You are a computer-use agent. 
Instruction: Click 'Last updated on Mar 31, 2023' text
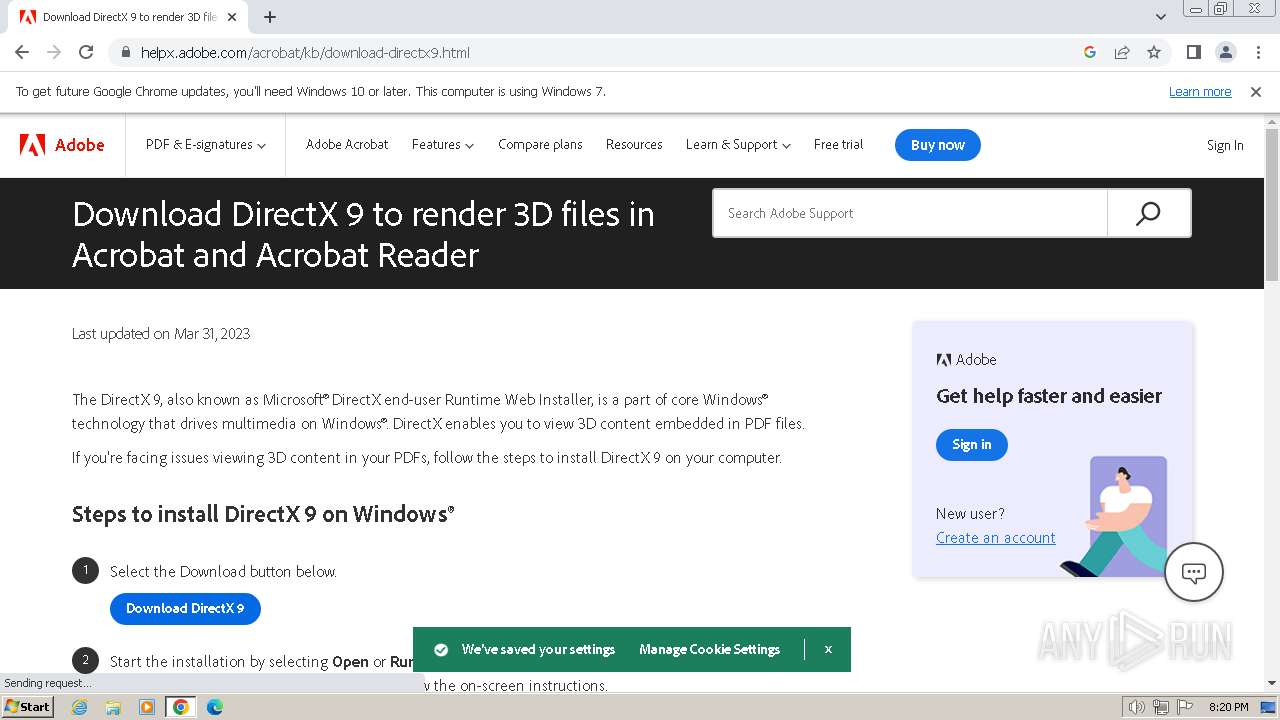[x=161, y=334]
